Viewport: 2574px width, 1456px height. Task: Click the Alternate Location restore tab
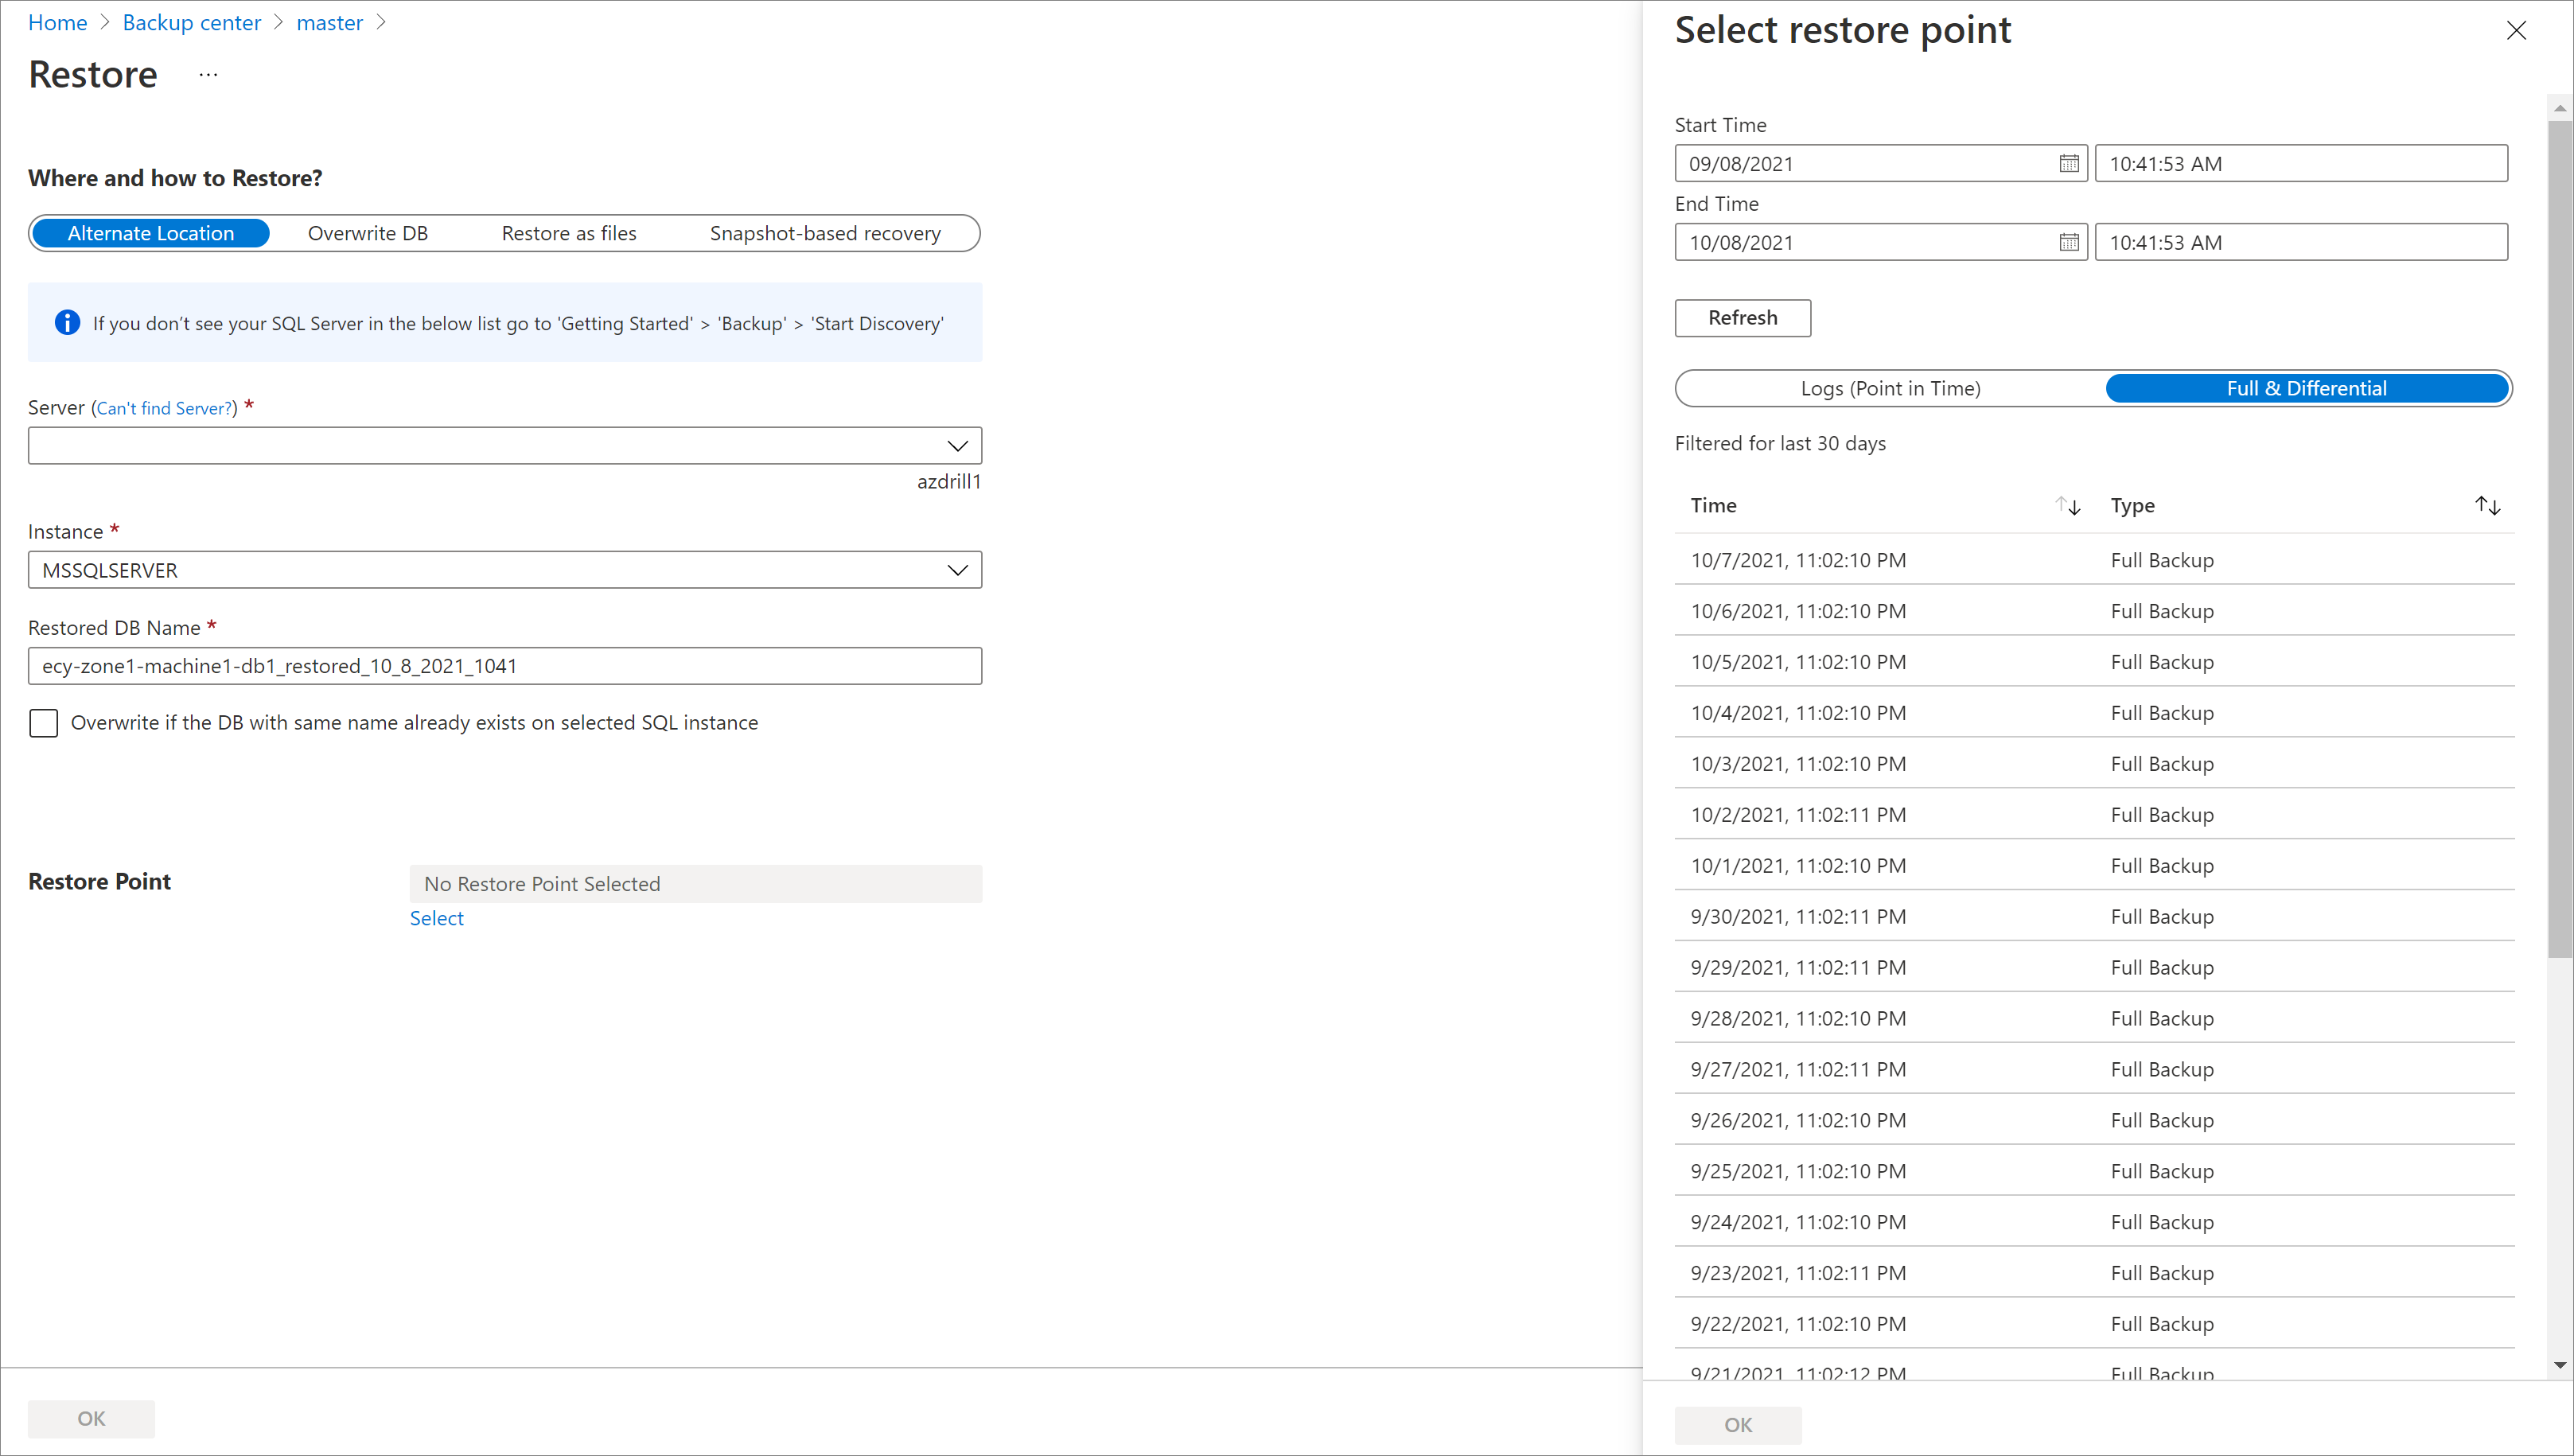pos(150,232)
